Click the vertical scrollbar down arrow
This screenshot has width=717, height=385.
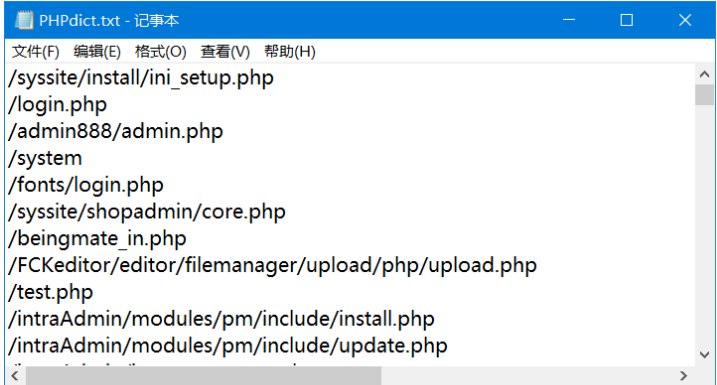(705, 354)
